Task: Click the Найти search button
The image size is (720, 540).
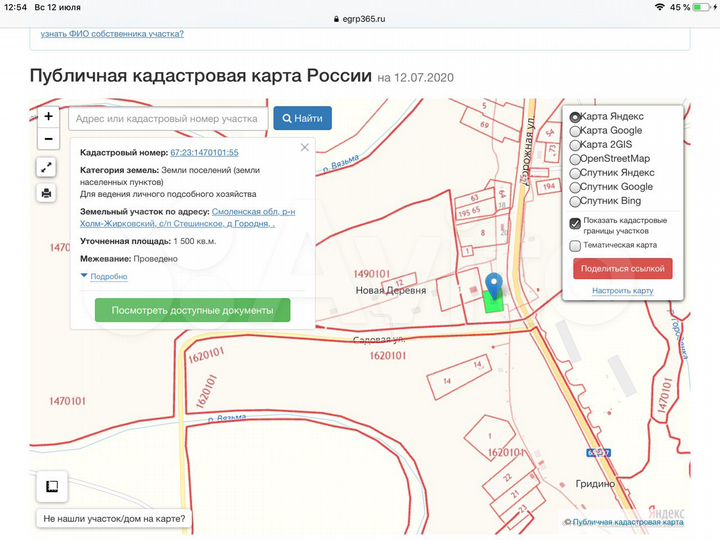Action: (303, 118)
